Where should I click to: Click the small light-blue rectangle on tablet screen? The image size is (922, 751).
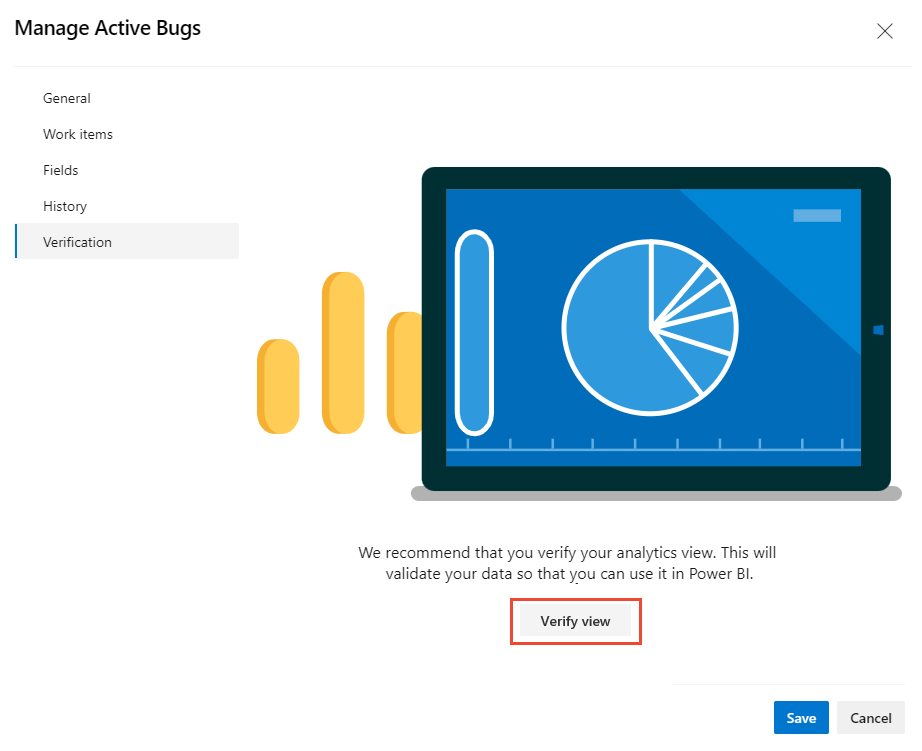click(817, 216)
